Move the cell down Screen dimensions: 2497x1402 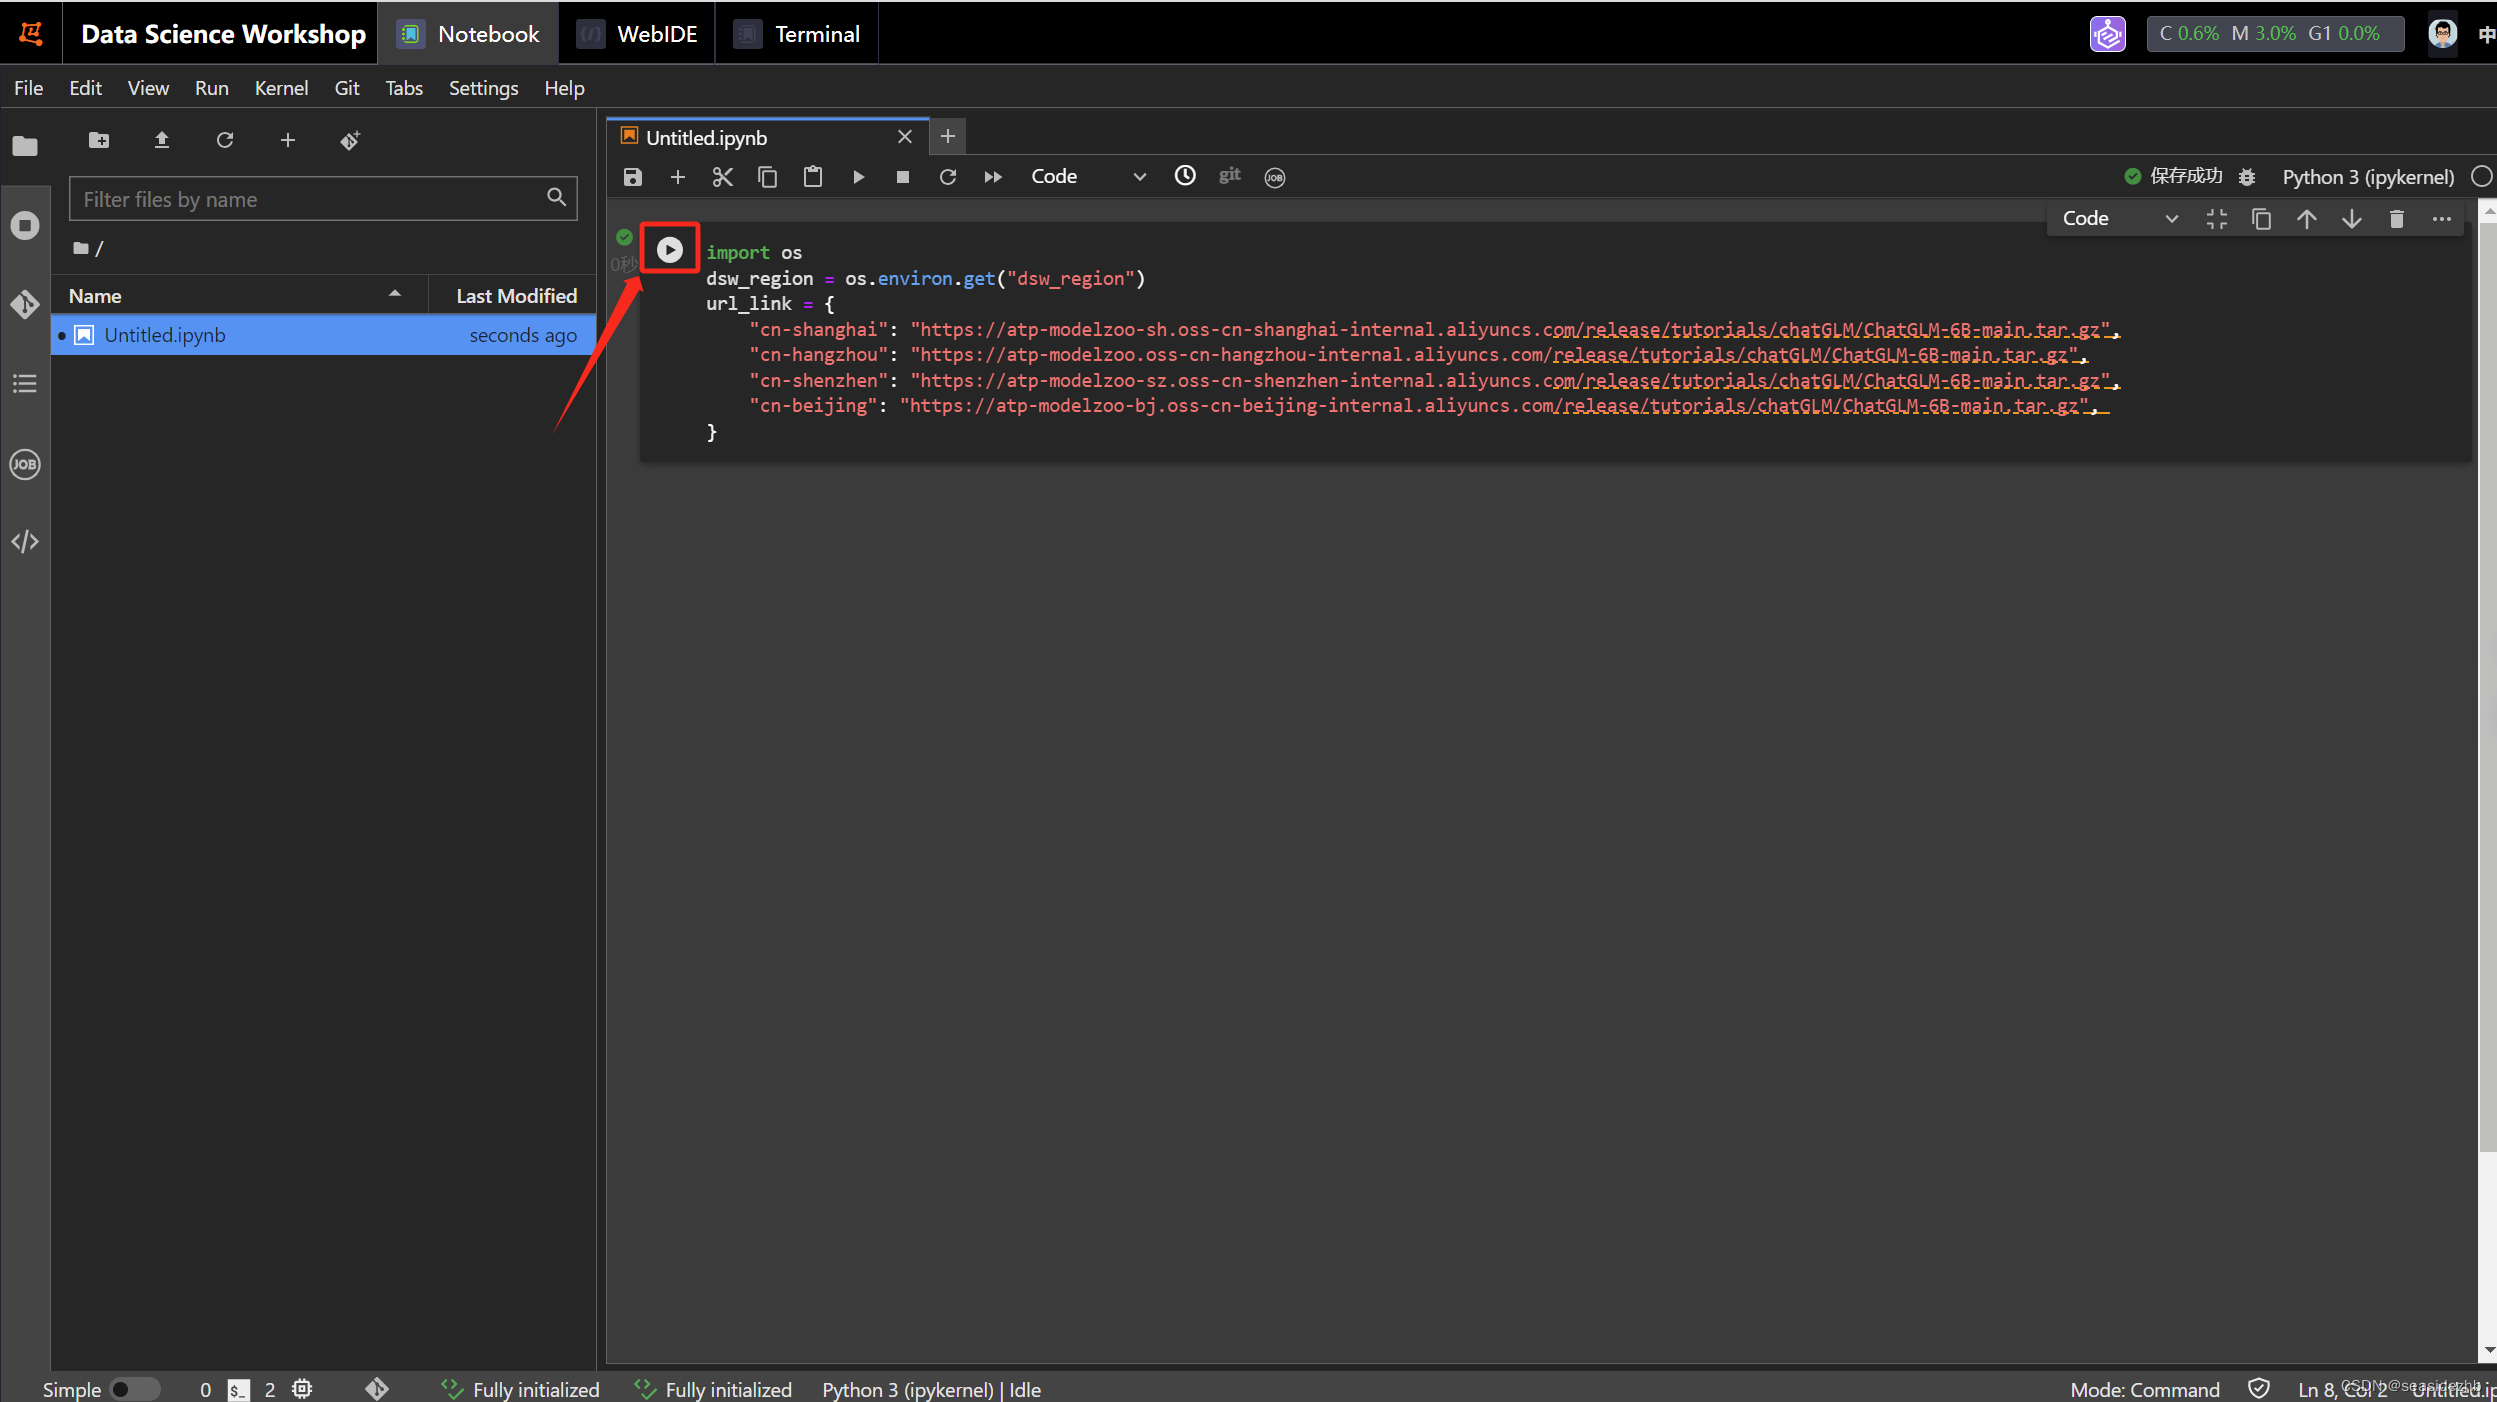tap(2352, 219)
